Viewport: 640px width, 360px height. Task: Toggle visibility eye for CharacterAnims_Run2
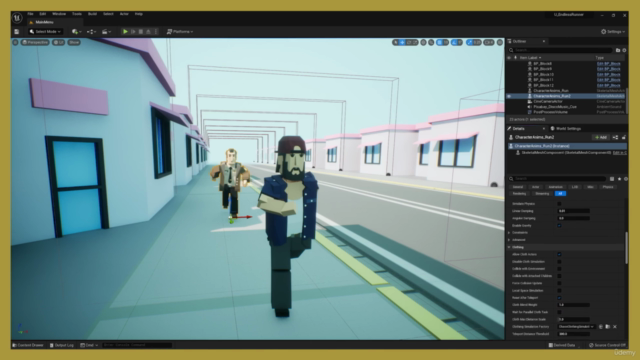[x=509, y=96]
